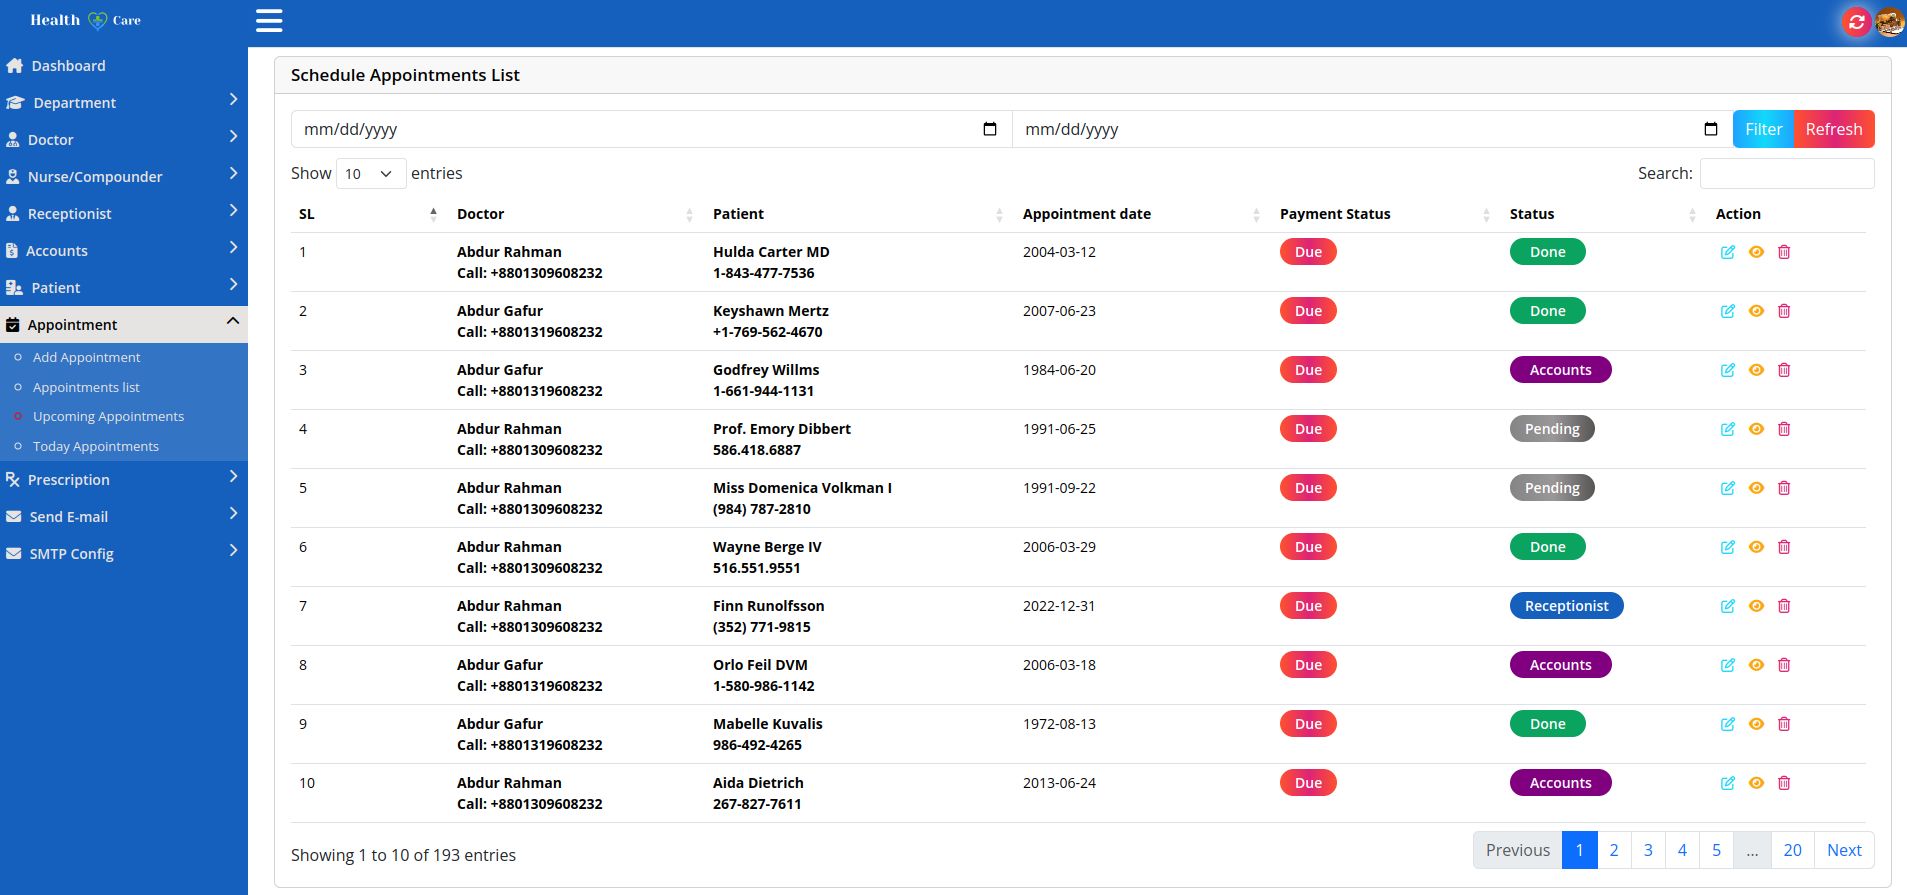The image size is (1907, 895).
Task: View Wayne Berge IV appointment details
Action: [x=1756, y=547]
